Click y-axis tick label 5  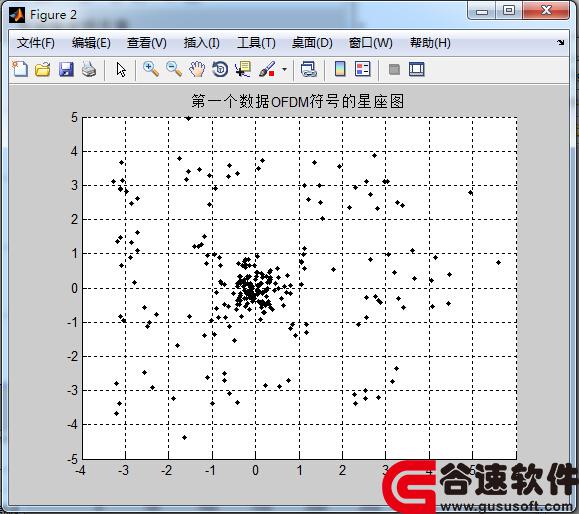[75, 117]
